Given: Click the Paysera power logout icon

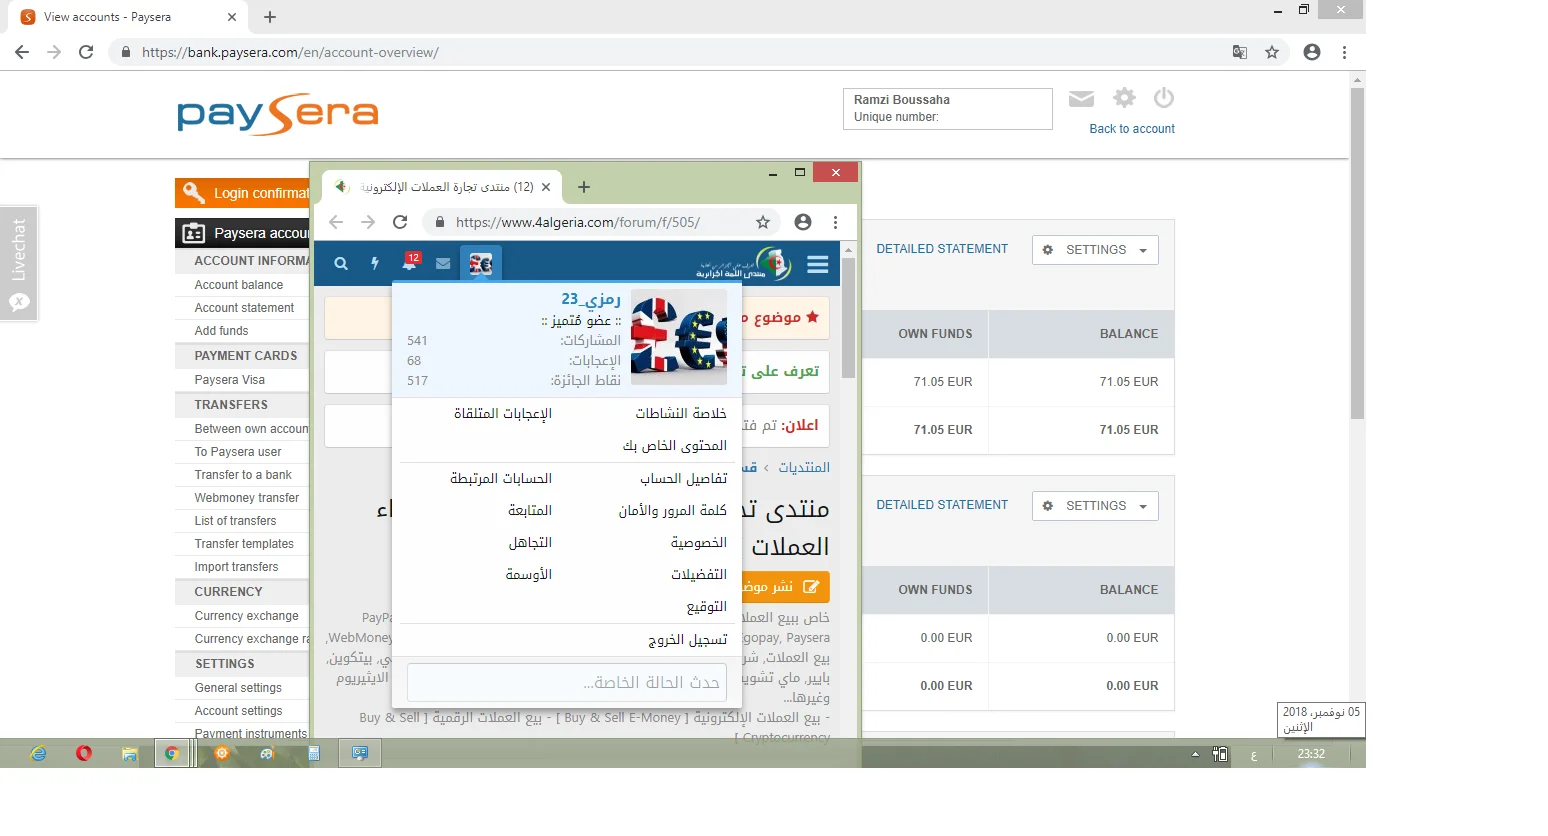Looking at the screenshot, I should click(x=1163, y=98).
